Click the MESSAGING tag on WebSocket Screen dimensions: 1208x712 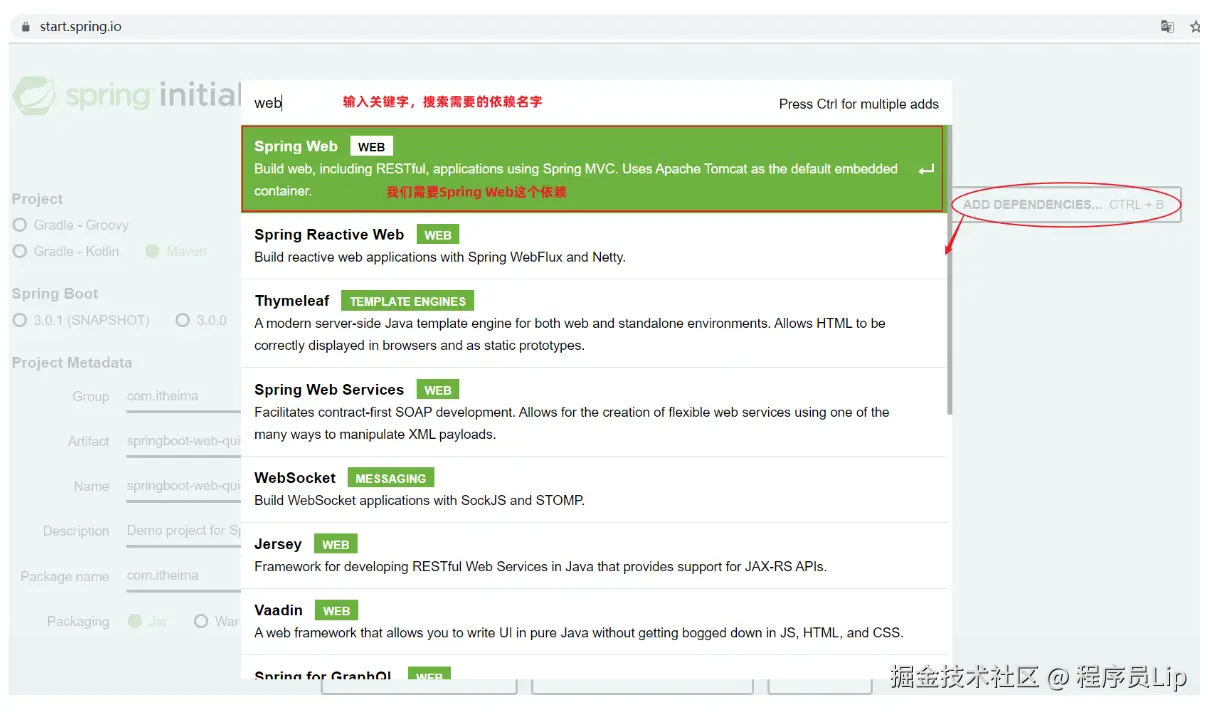point(391,478)
